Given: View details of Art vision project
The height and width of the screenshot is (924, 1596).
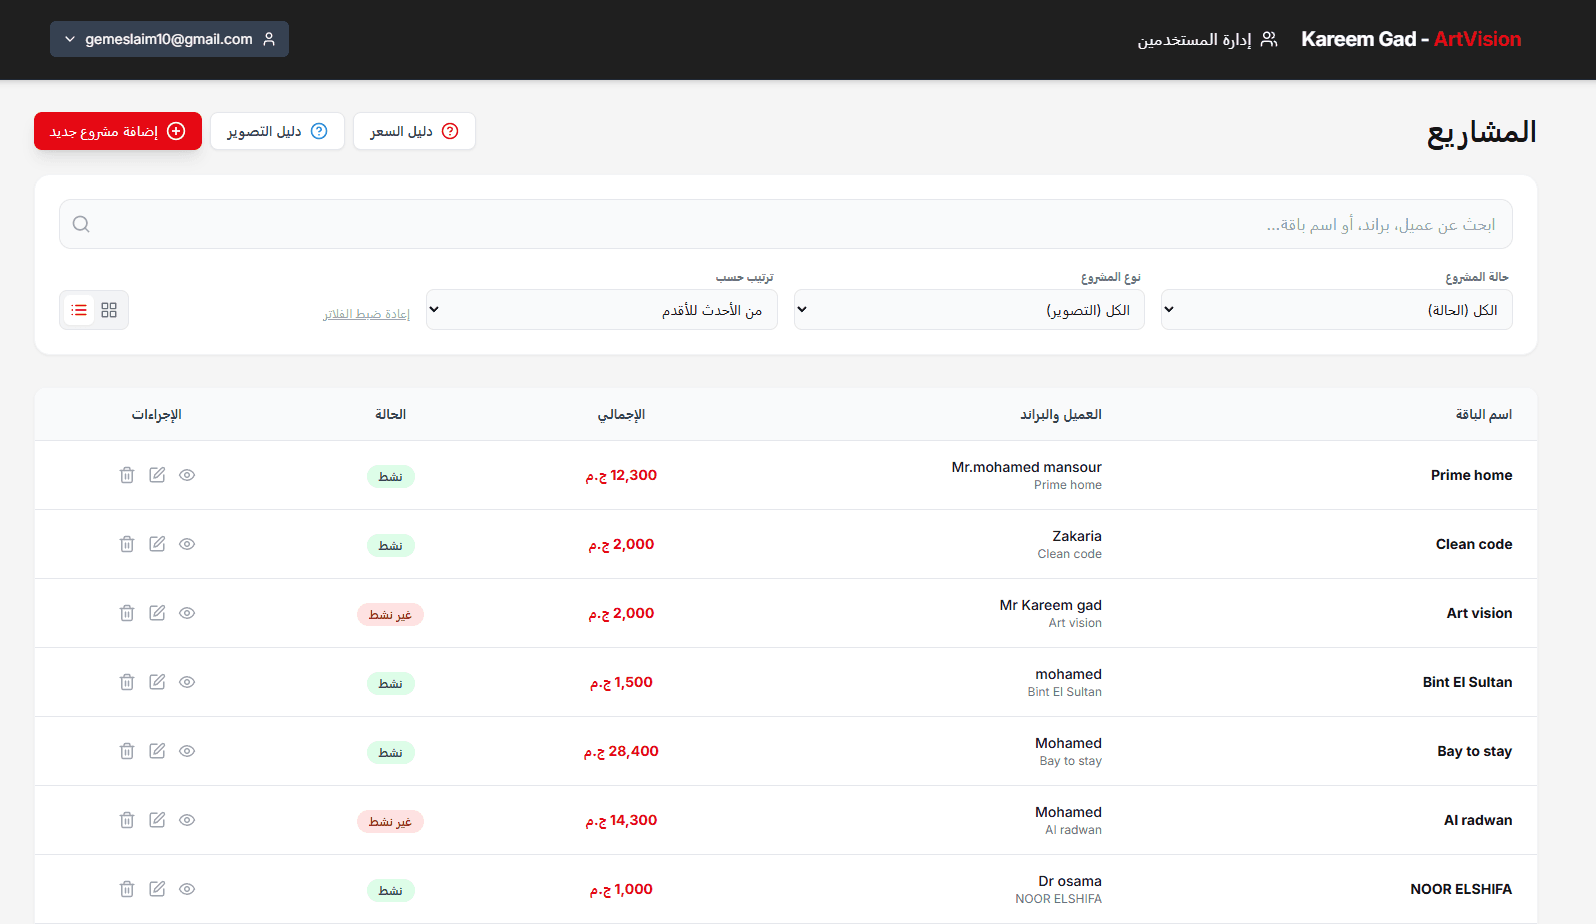Looking at the screenshot, I should coord(187,613).
